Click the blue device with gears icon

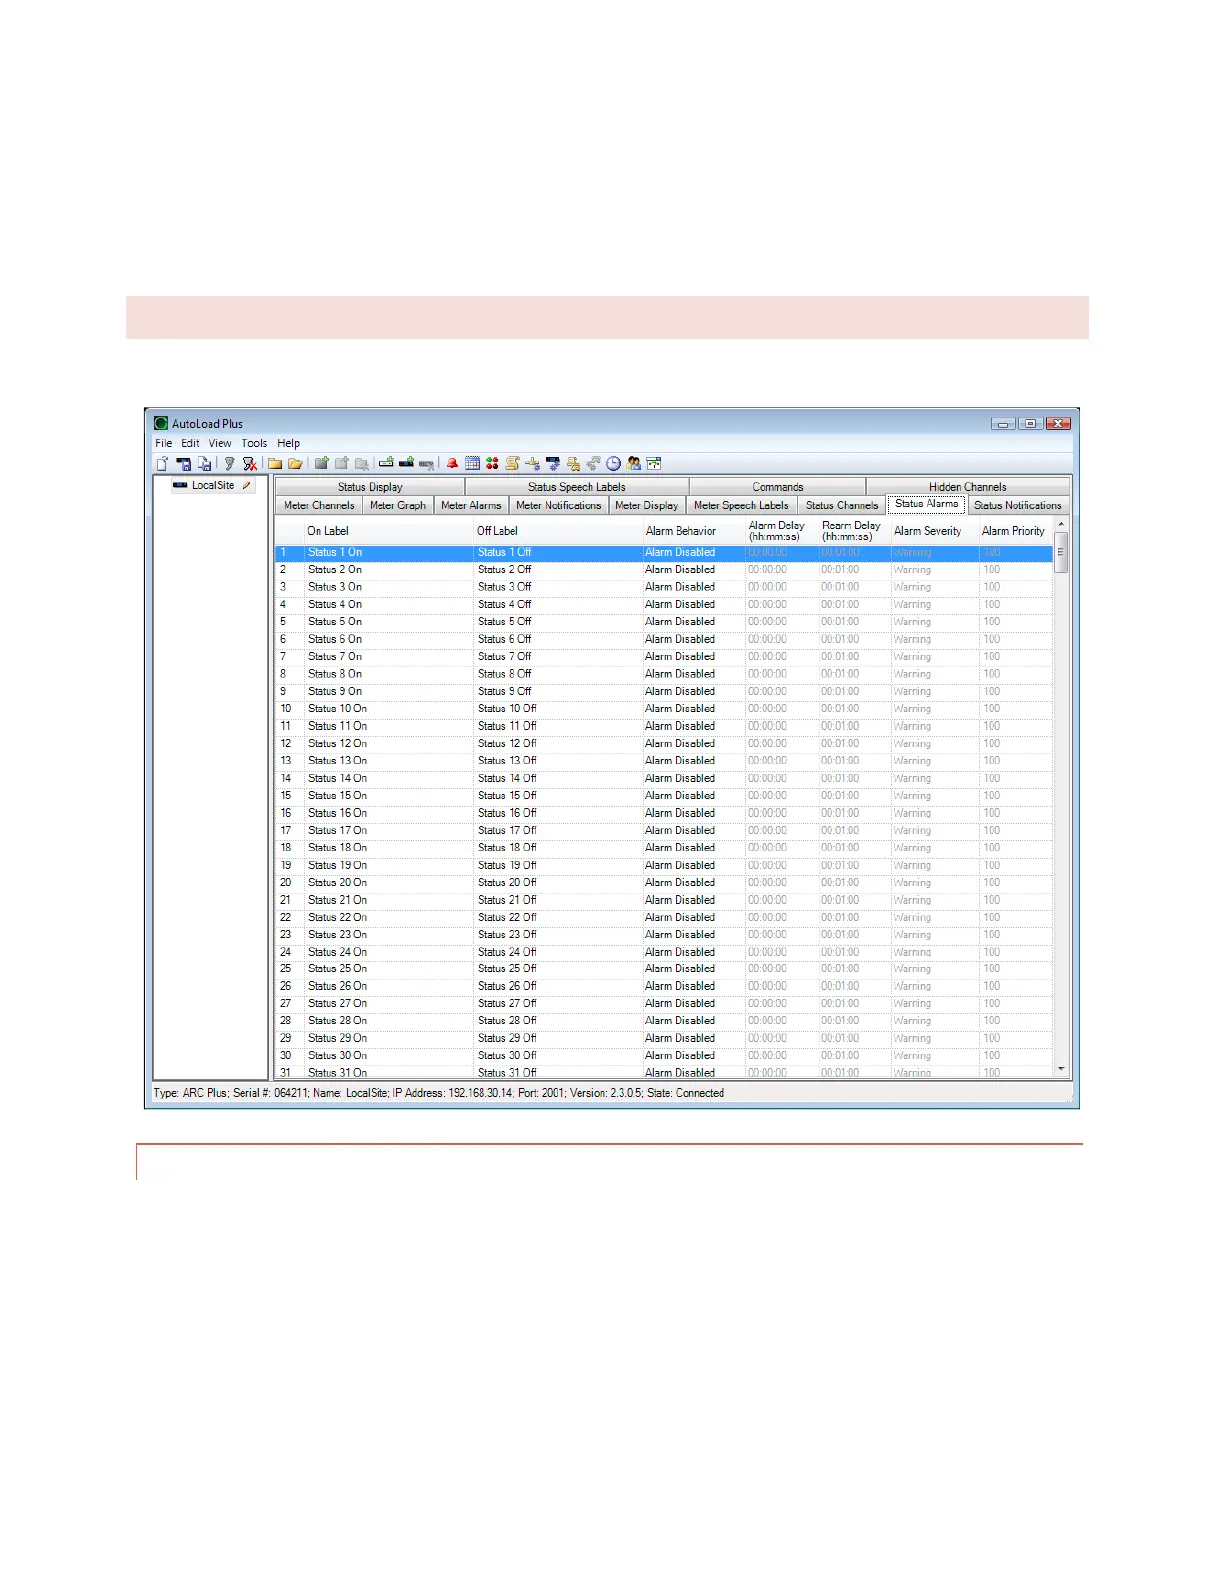pyautogui.click(x=552, y=464)
